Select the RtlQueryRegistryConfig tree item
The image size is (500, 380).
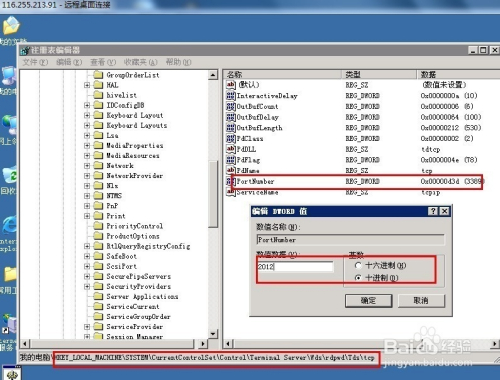click(x=148, y=246)
